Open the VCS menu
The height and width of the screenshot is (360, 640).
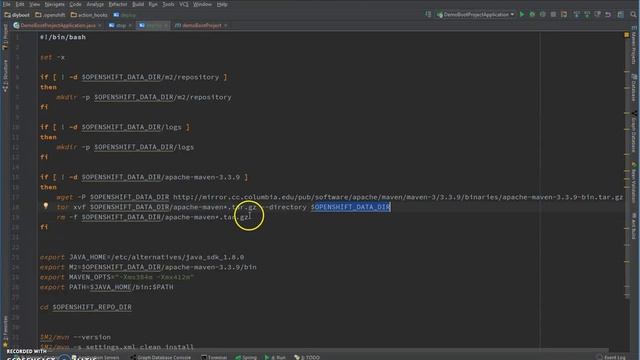pos(184,4)
